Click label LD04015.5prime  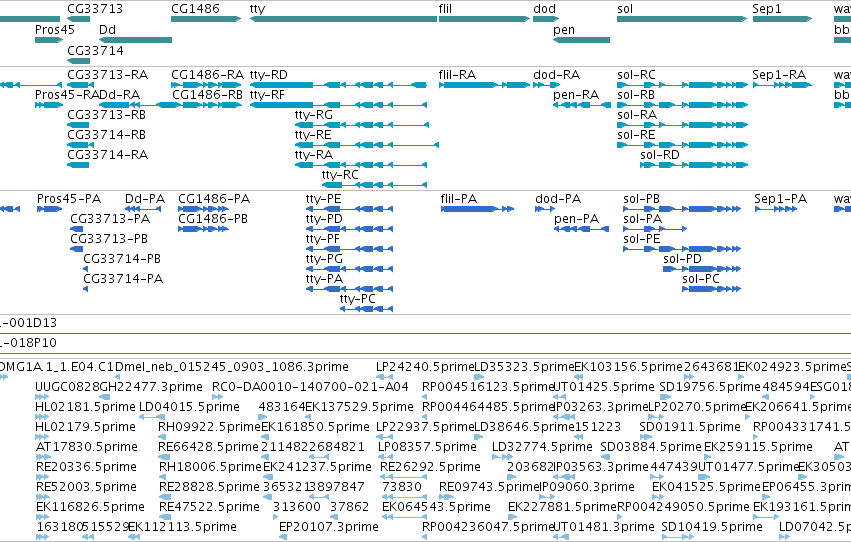click(189, 407)
